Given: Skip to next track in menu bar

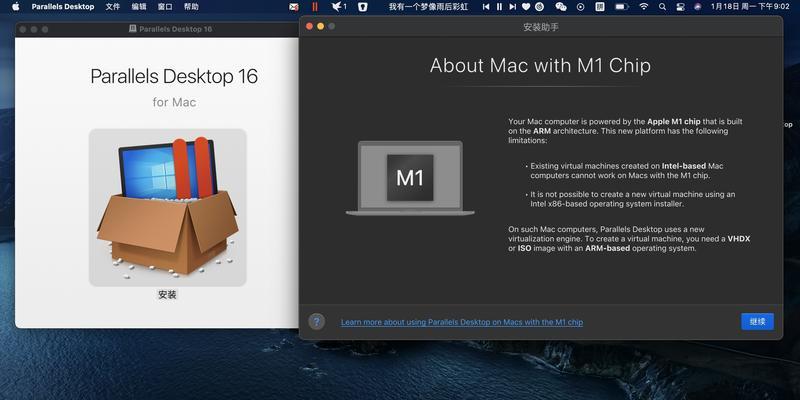Looking at the screenshot, I should 512,7.
